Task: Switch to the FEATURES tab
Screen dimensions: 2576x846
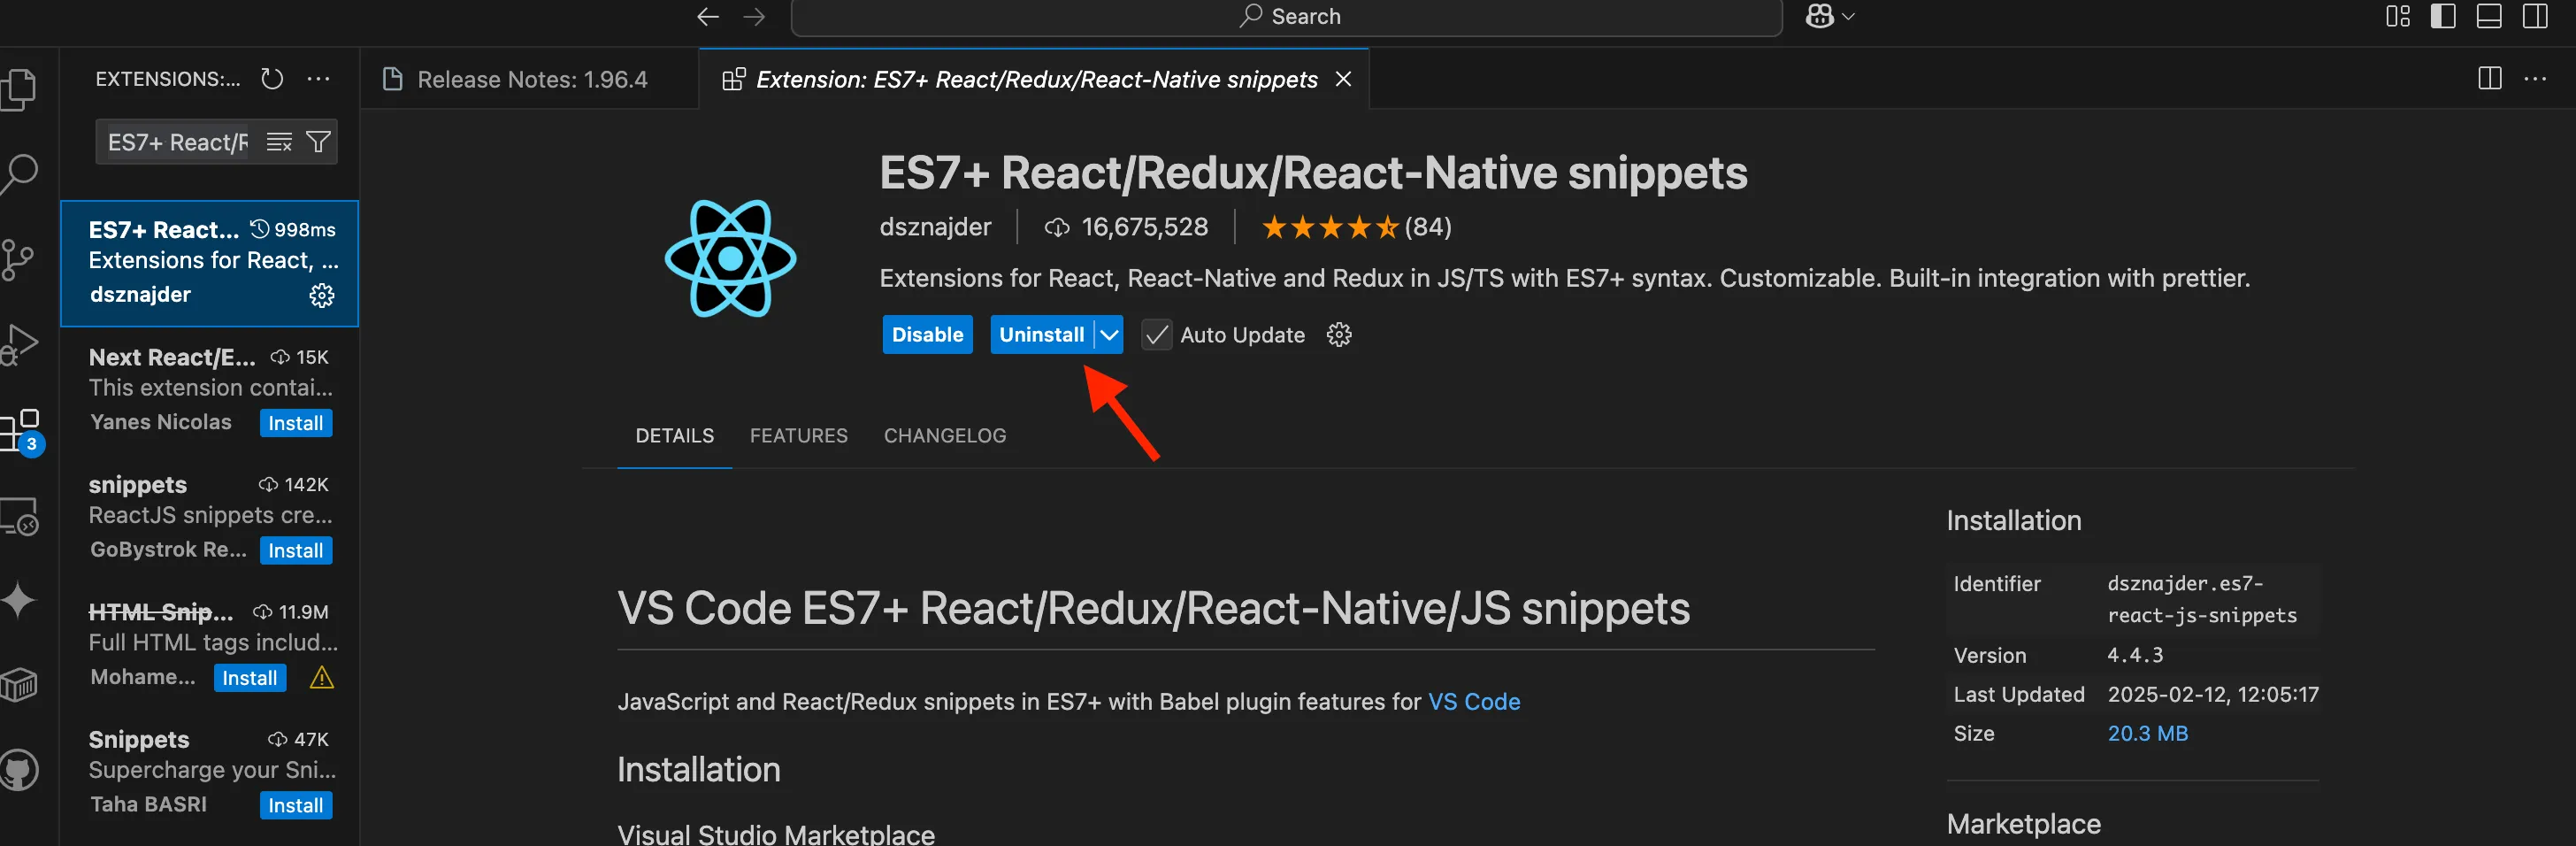Action: (798, 435)
